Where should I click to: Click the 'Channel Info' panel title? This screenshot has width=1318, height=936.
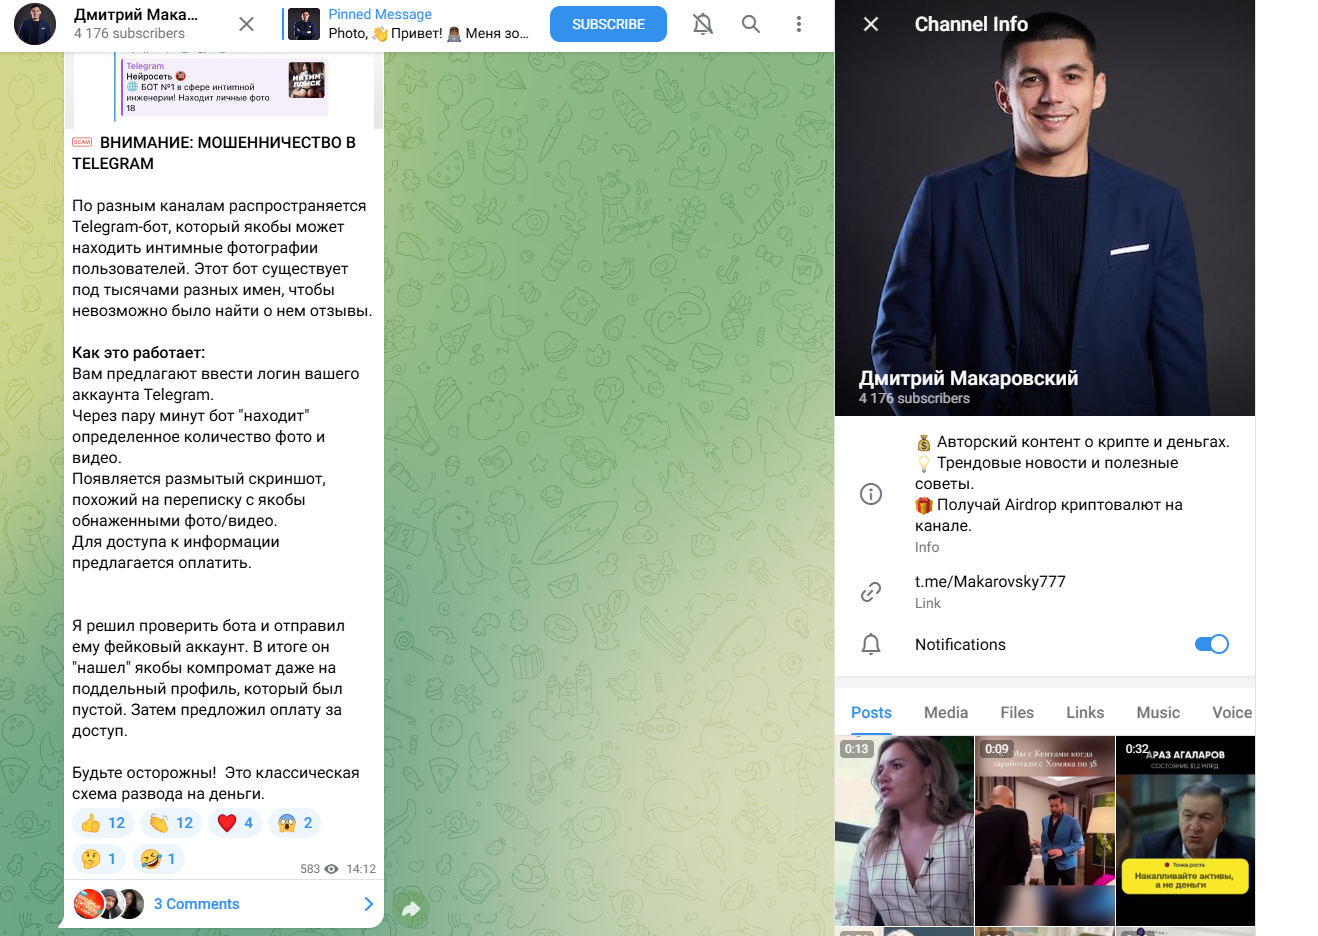tap(971, 24)
